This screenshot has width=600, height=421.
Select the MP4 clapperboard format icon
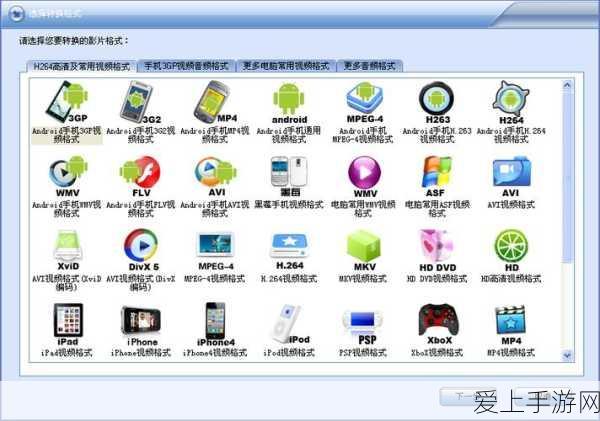(x=511, y=325)
